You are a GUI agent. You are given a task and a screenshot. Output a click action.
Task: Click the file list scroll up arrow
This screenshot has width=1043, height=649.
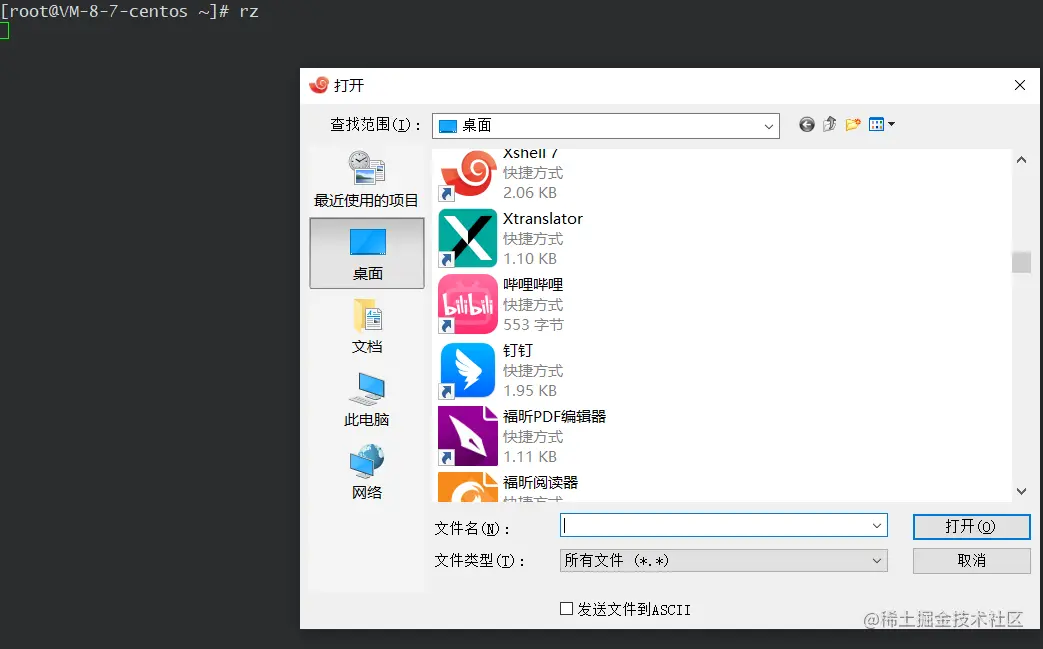point(1022,160)
